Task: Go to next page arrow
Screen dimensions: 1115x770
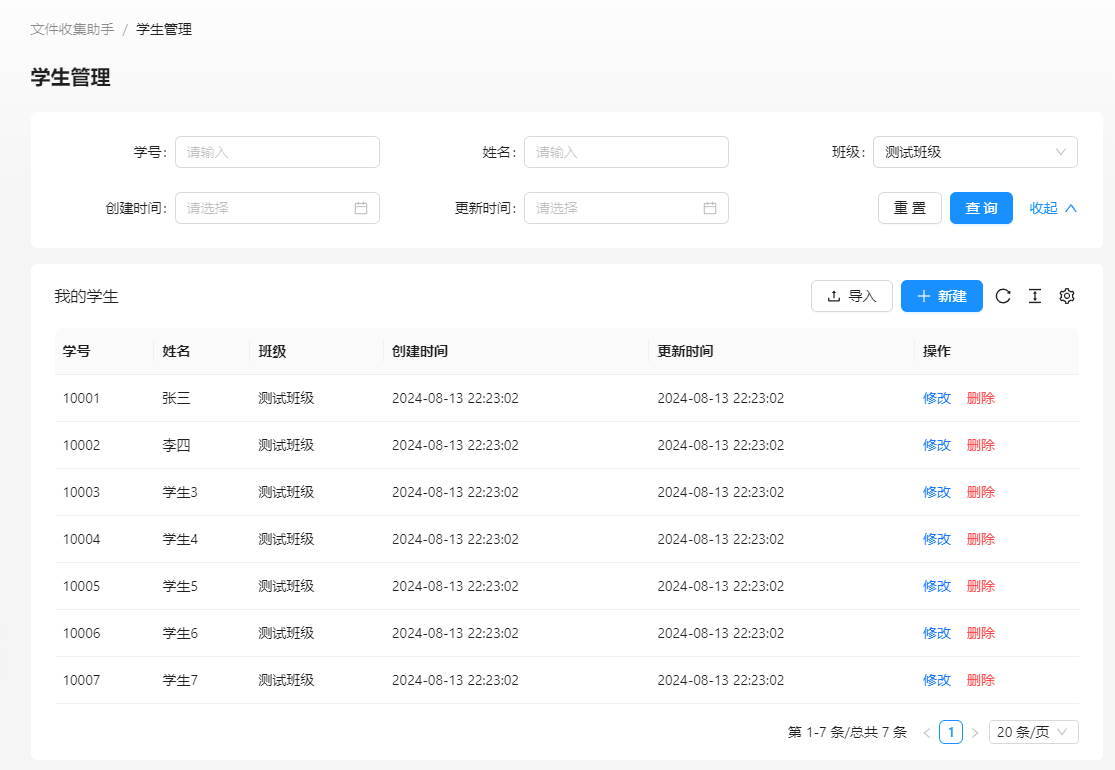Action: pyautogui.click(x=975, y=732)
